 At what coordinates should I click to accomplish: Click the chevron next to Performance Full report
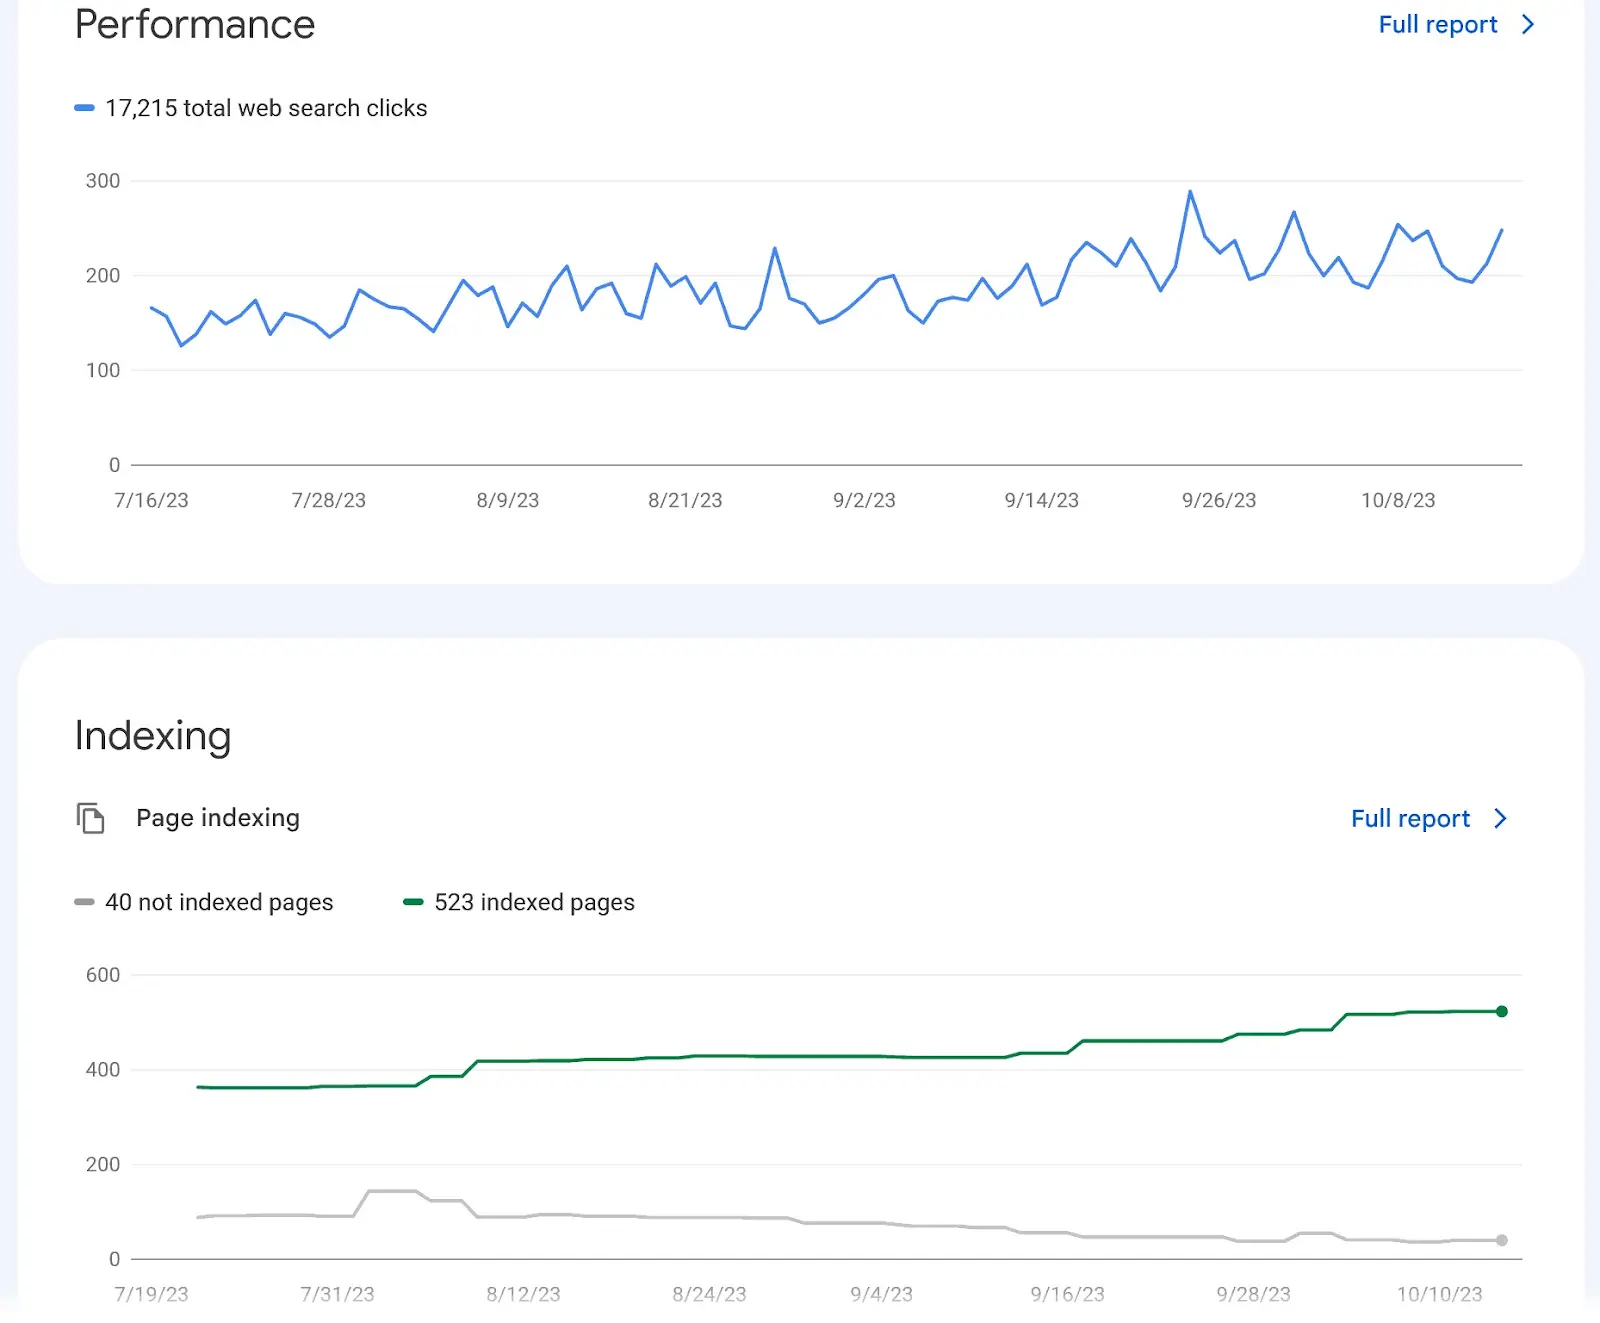click(1525, 24)
